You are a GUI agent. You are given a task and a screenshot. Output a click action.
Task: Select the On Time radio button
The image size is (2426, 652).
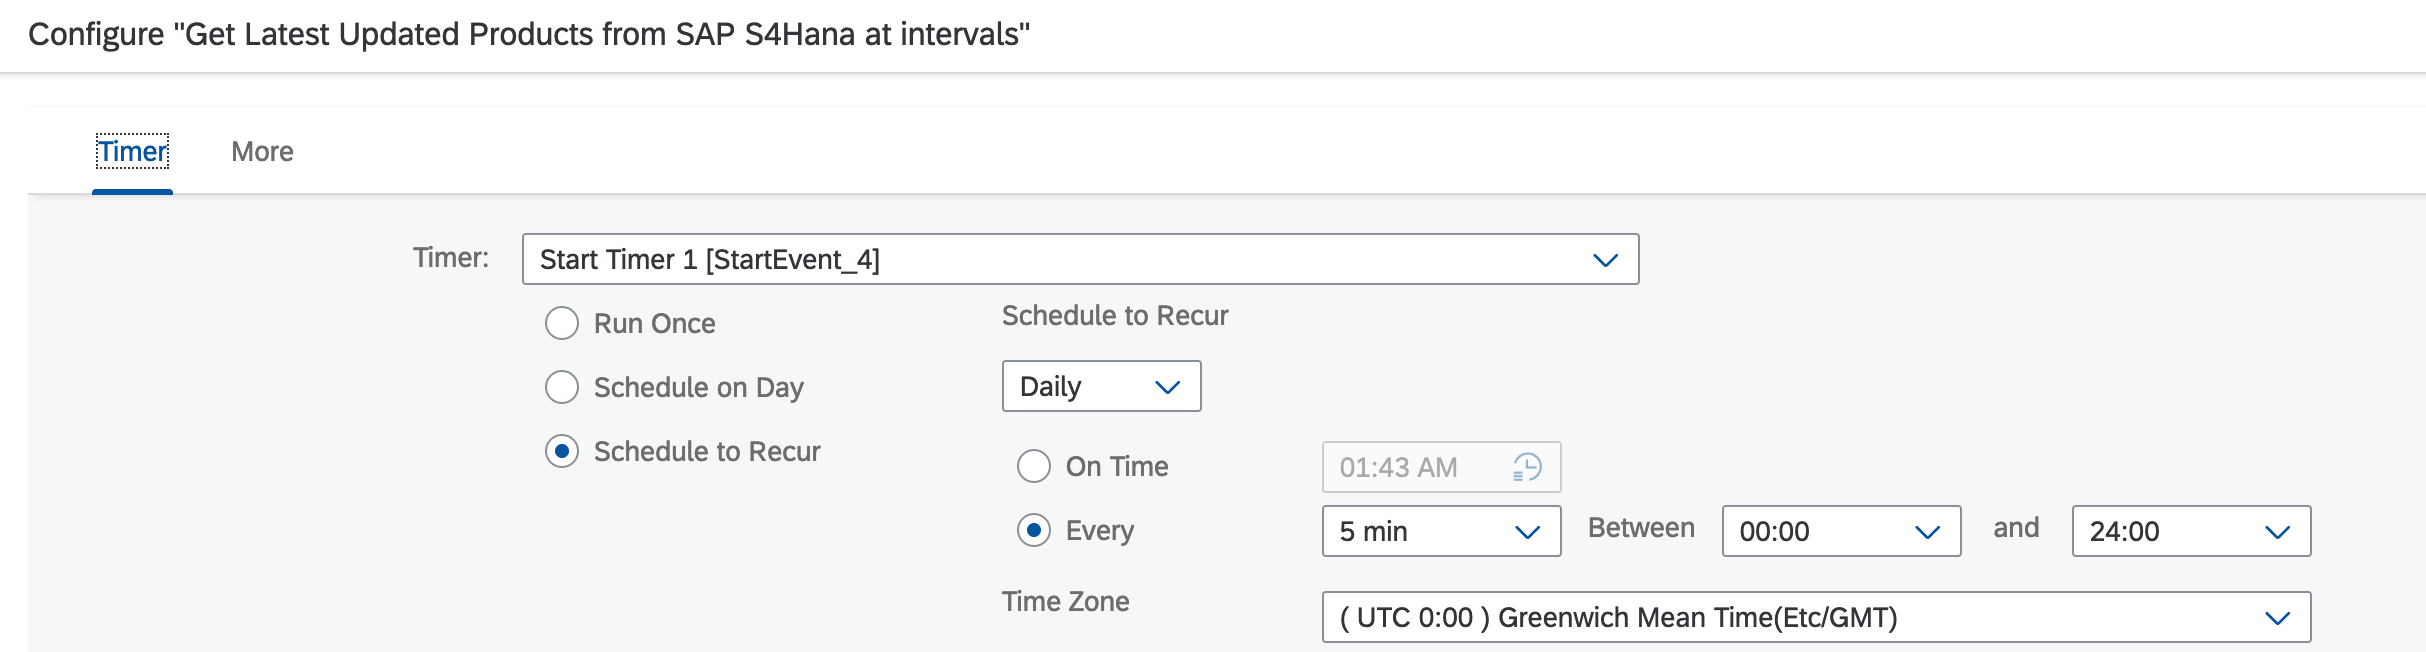(x=1033, y=466)
